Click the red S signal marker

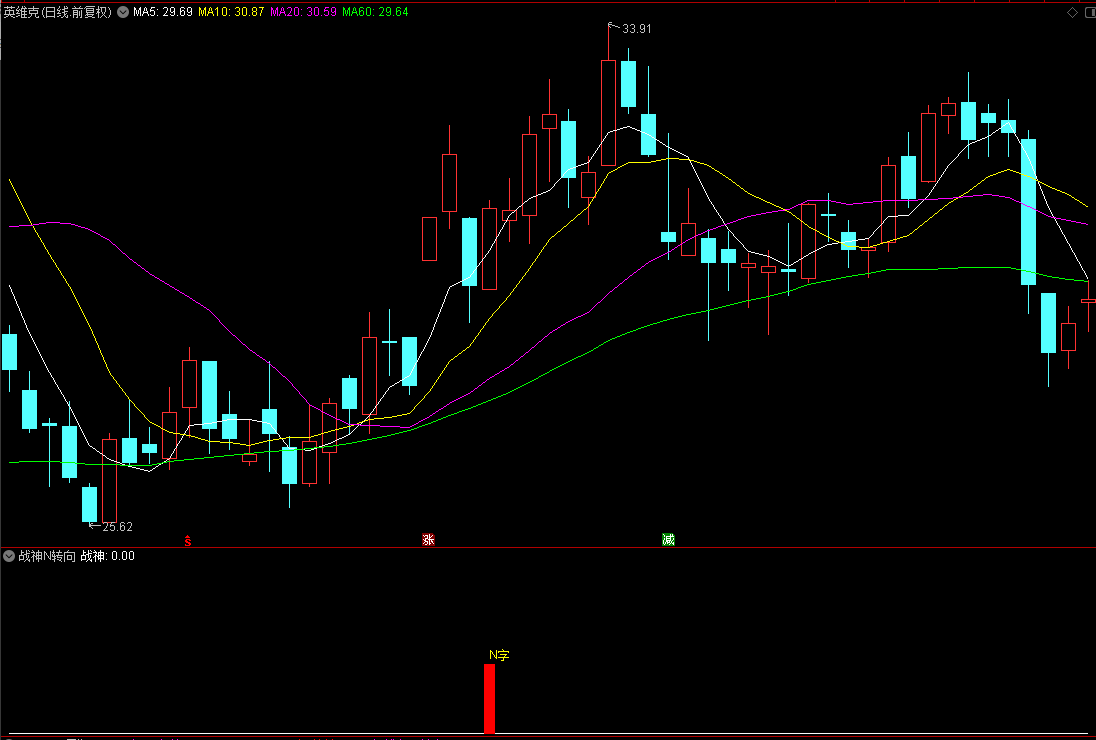click(187, 540)
